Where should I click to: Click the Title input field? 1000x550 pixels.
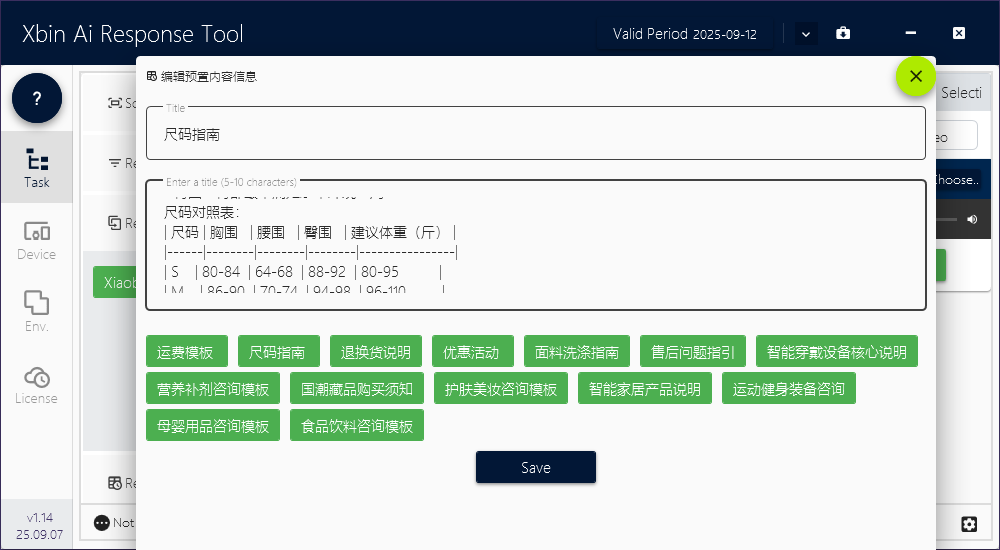(536, 133)
